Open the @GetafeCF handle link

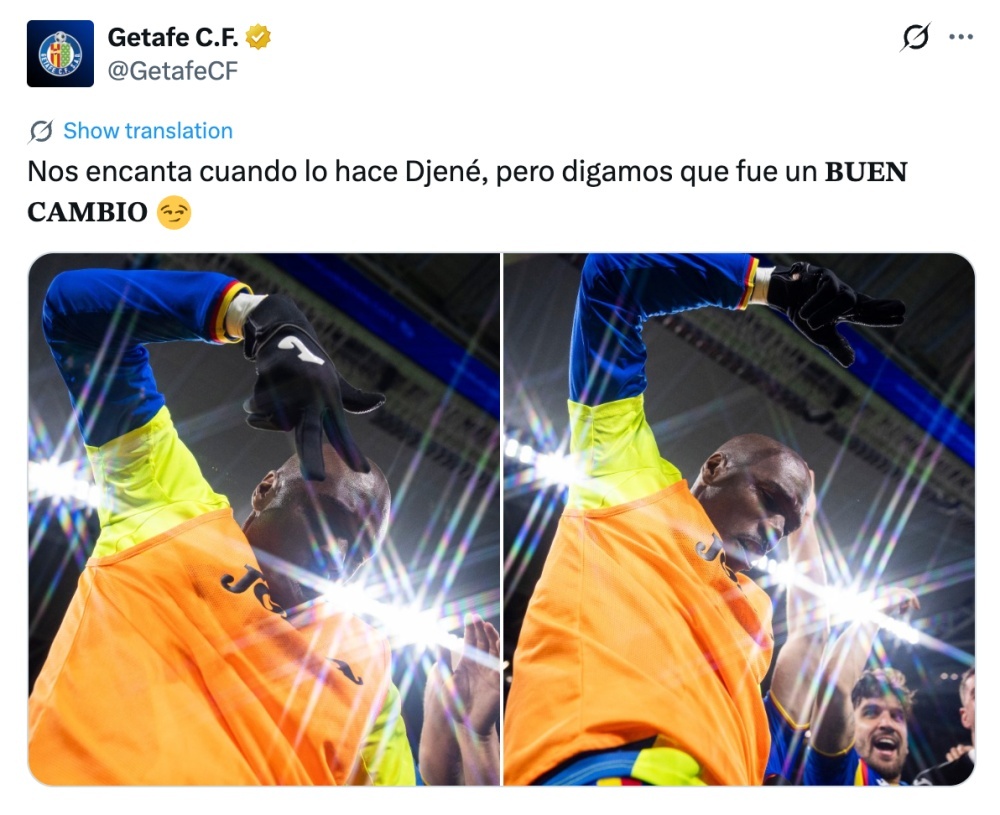pos(172,71)
